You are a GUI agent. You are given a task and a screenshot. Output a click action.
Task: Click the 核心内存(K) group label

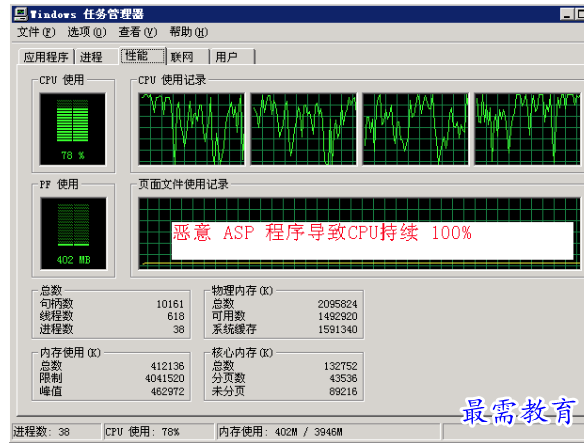[x=242, y=352]
